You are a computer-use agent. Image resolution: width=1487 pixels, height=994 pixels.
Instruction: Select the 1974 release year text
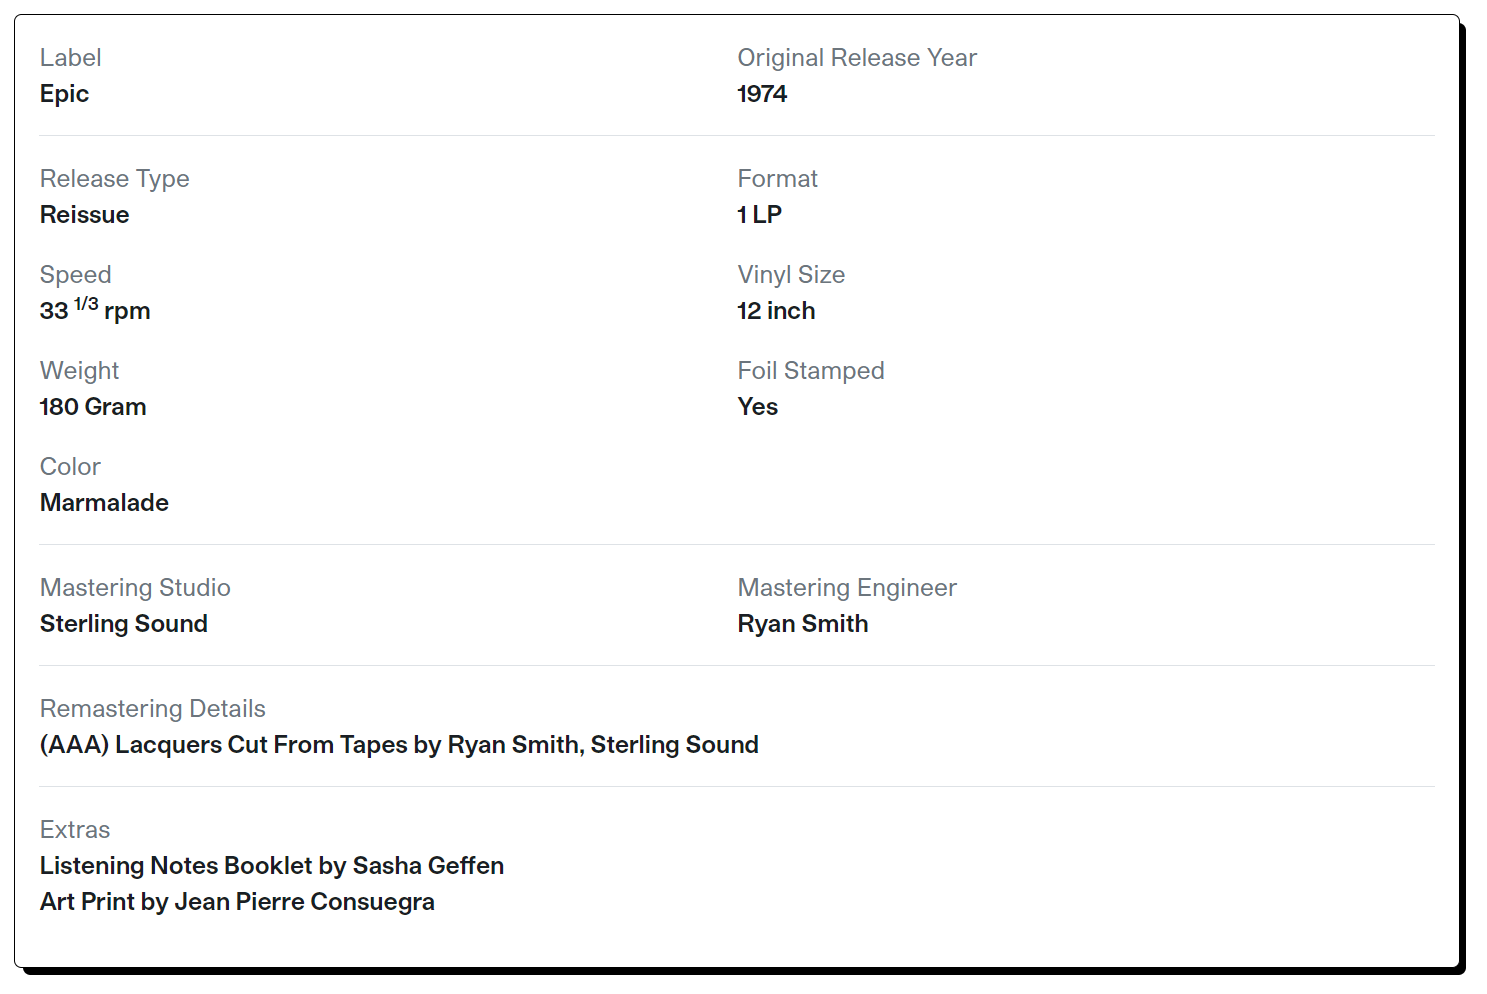point(762,94)
